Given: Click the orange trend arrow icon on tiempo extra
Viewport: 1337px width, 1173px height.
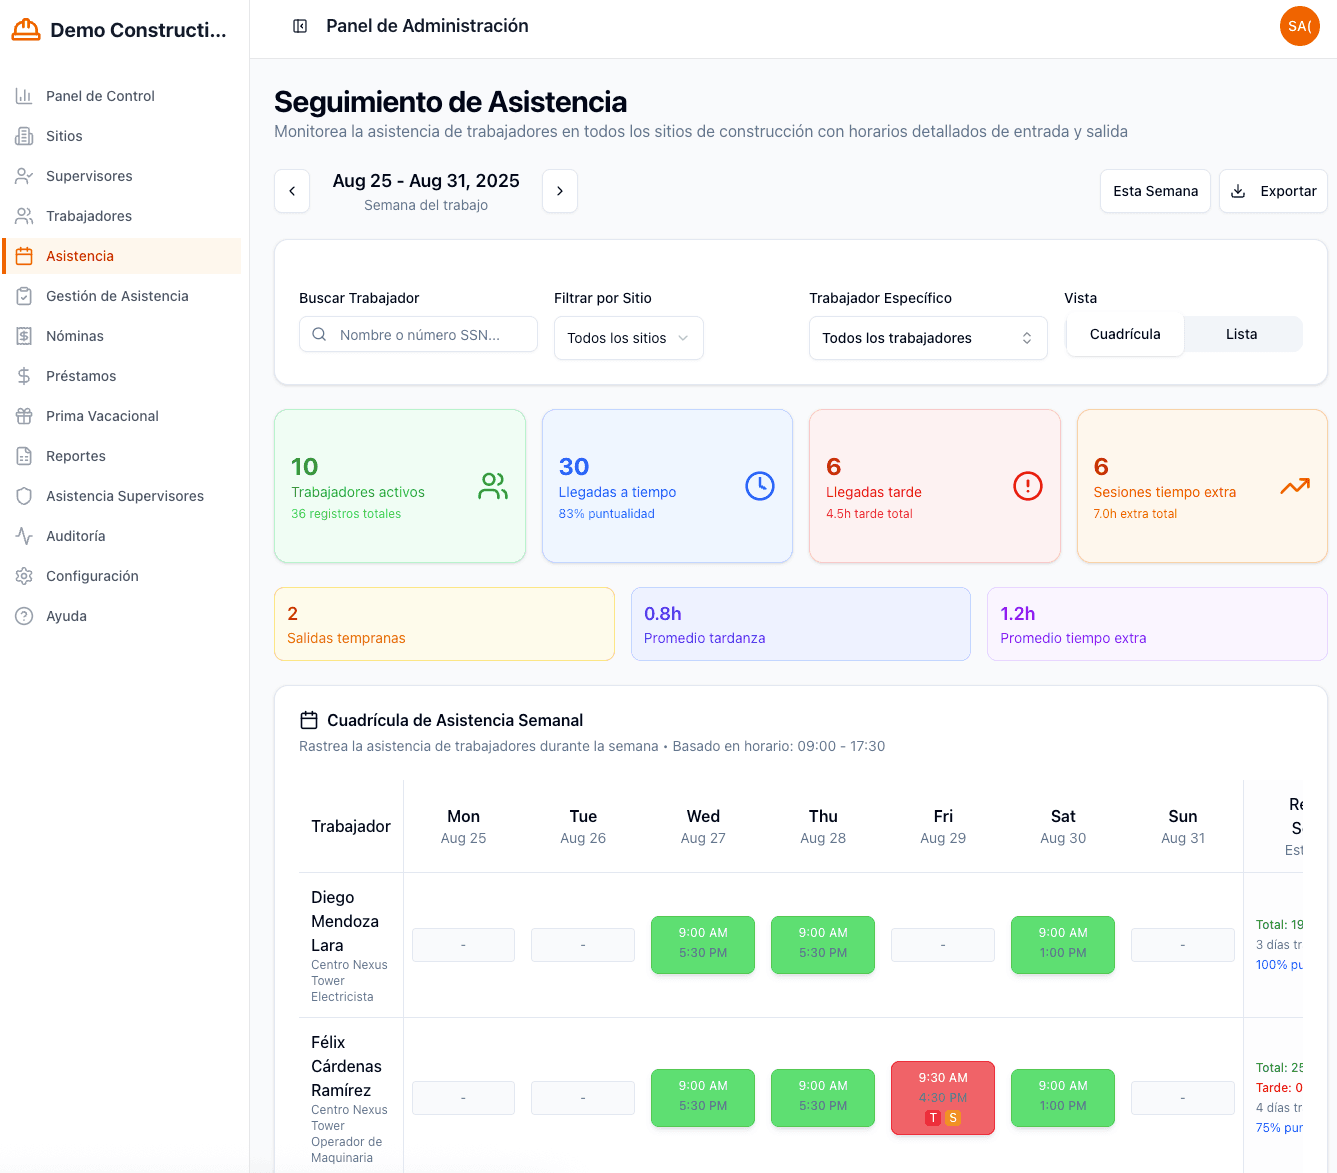Looking at the screenshot, I should point(1294,486).
